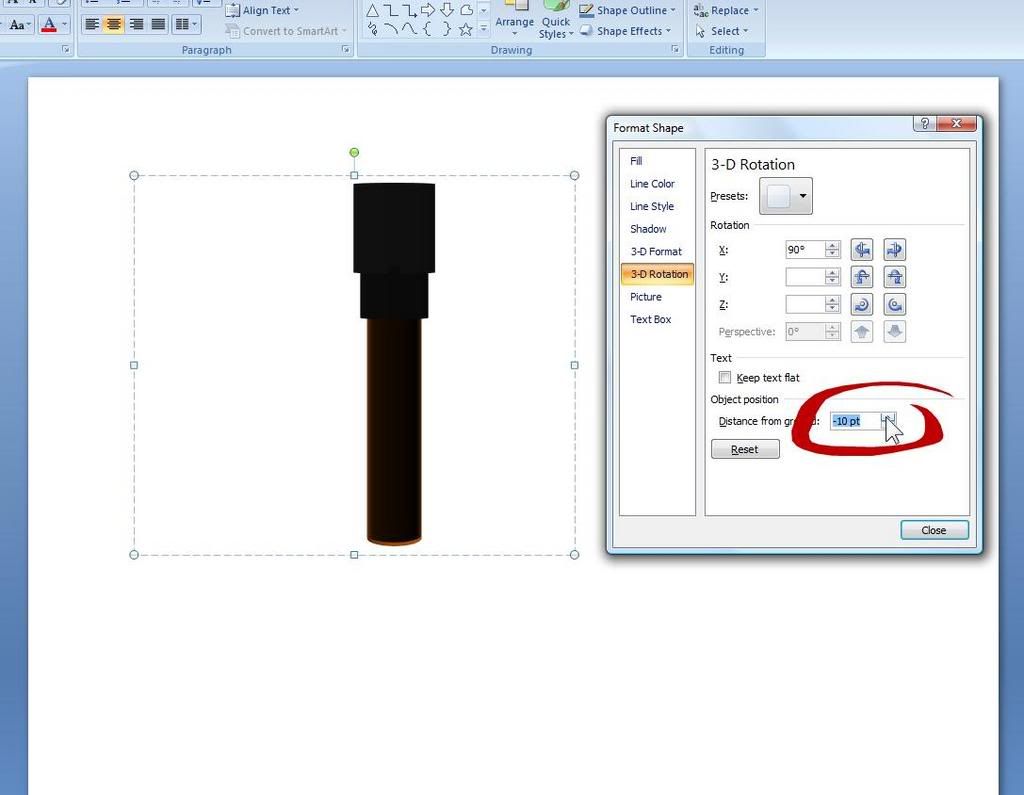
Task: Open the 3-D rotation Presets dropdown
Action: point(786,196)
